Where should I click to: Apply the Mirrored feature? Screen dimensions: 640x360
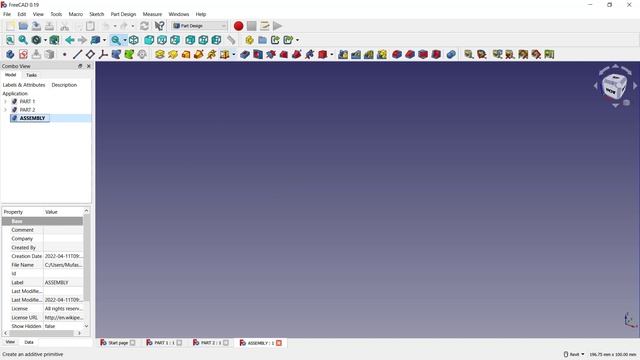point(343,54)
